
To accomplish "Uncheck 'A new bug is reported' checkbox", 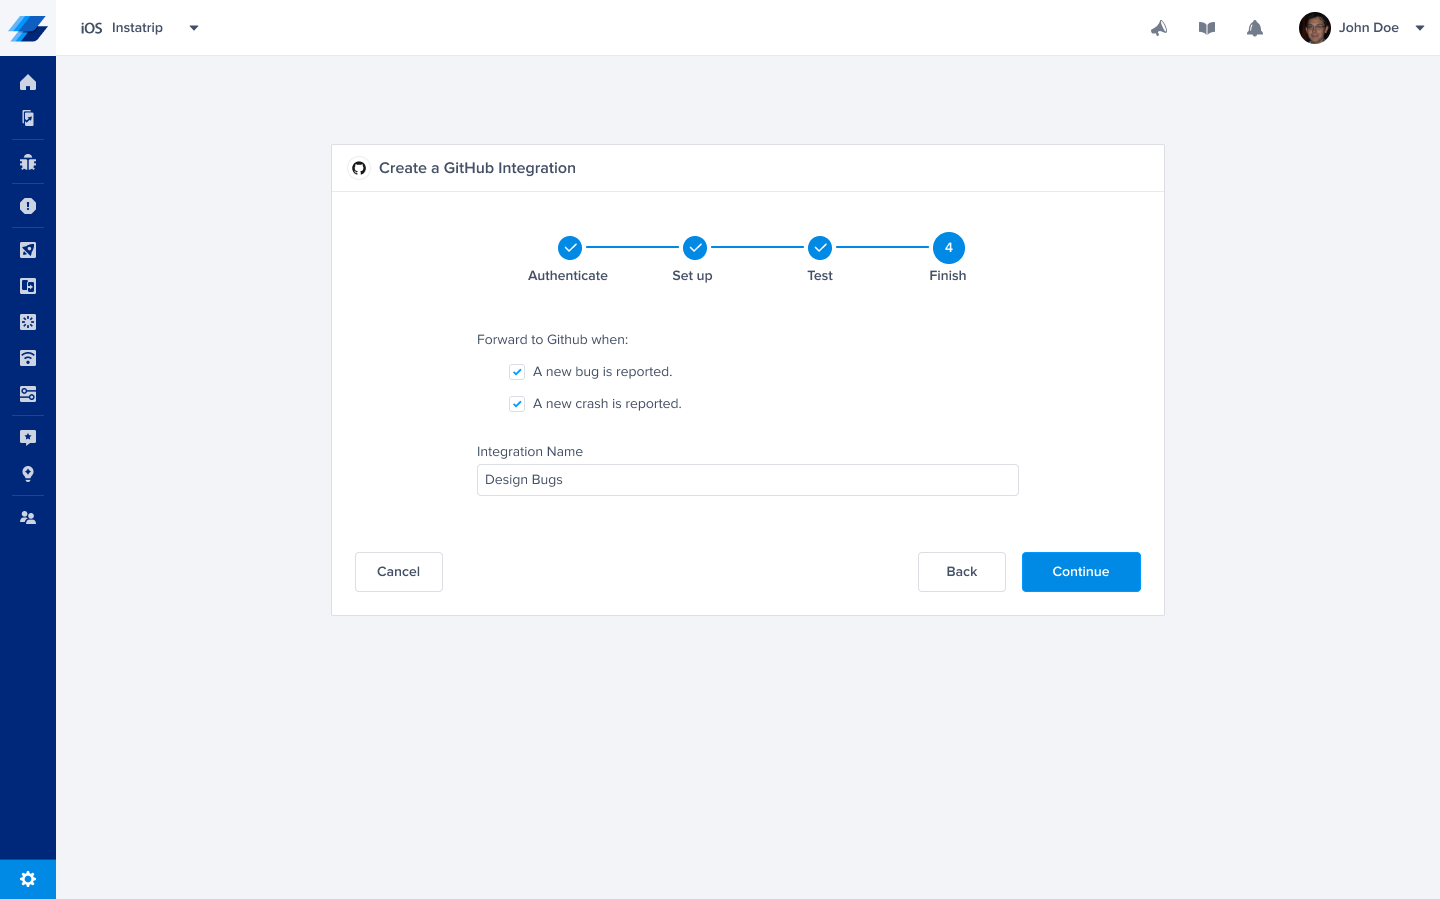I will click(517, 372).
